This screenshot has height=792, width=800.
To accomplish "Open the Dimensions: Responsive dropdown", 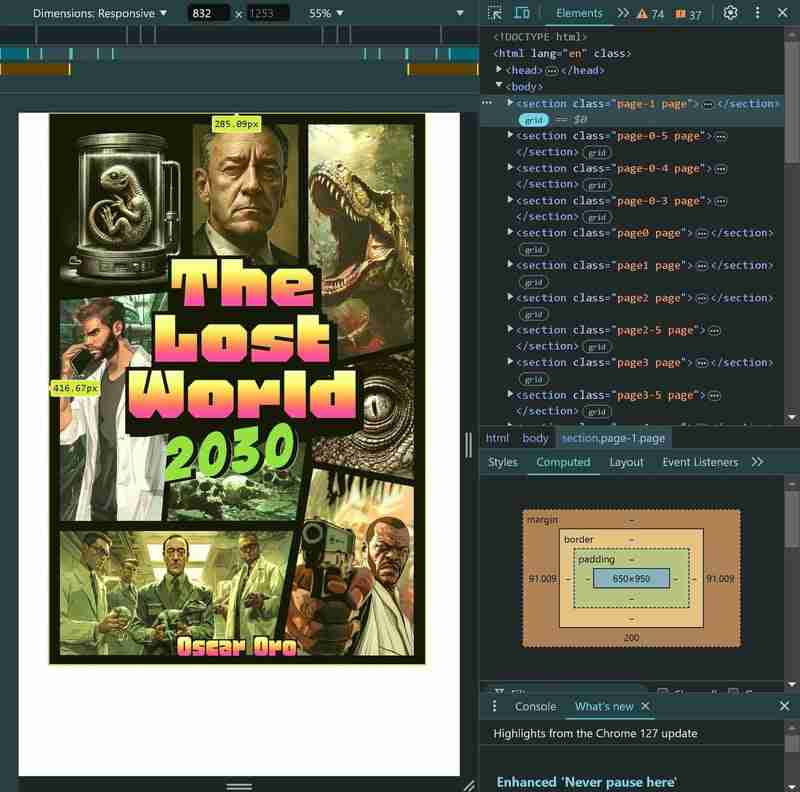I will (99, 13).
